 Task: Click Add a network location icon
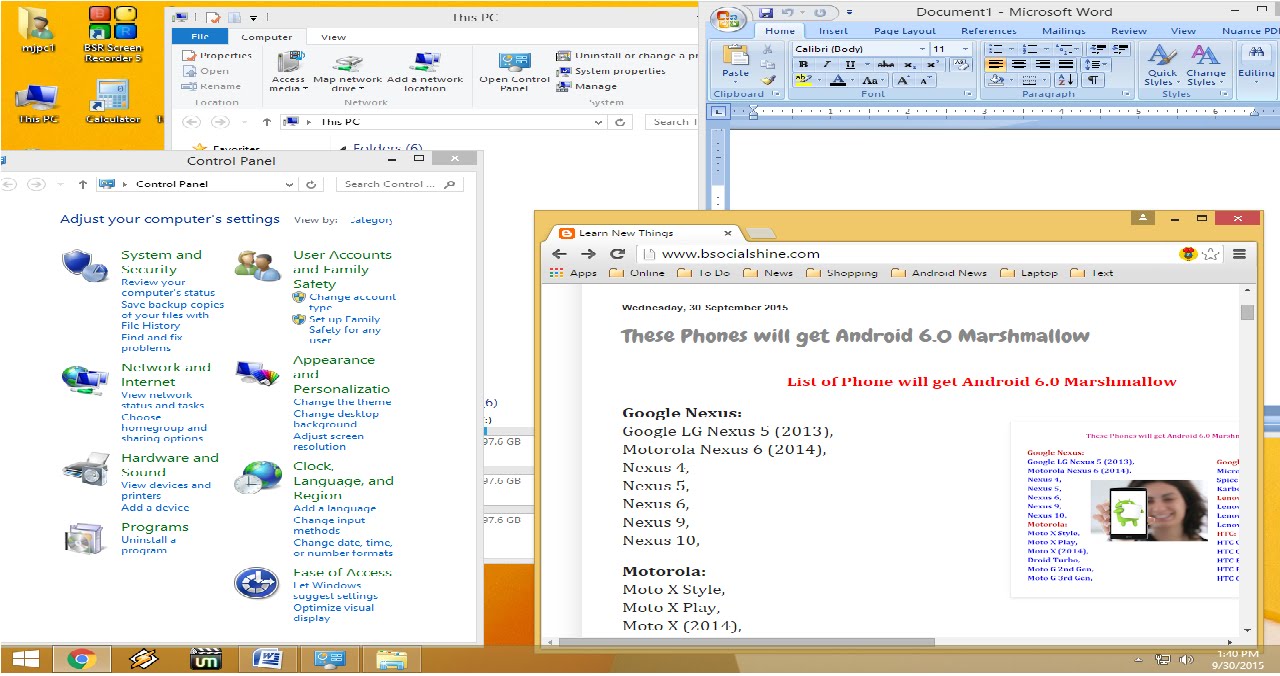tap(425, 71)
